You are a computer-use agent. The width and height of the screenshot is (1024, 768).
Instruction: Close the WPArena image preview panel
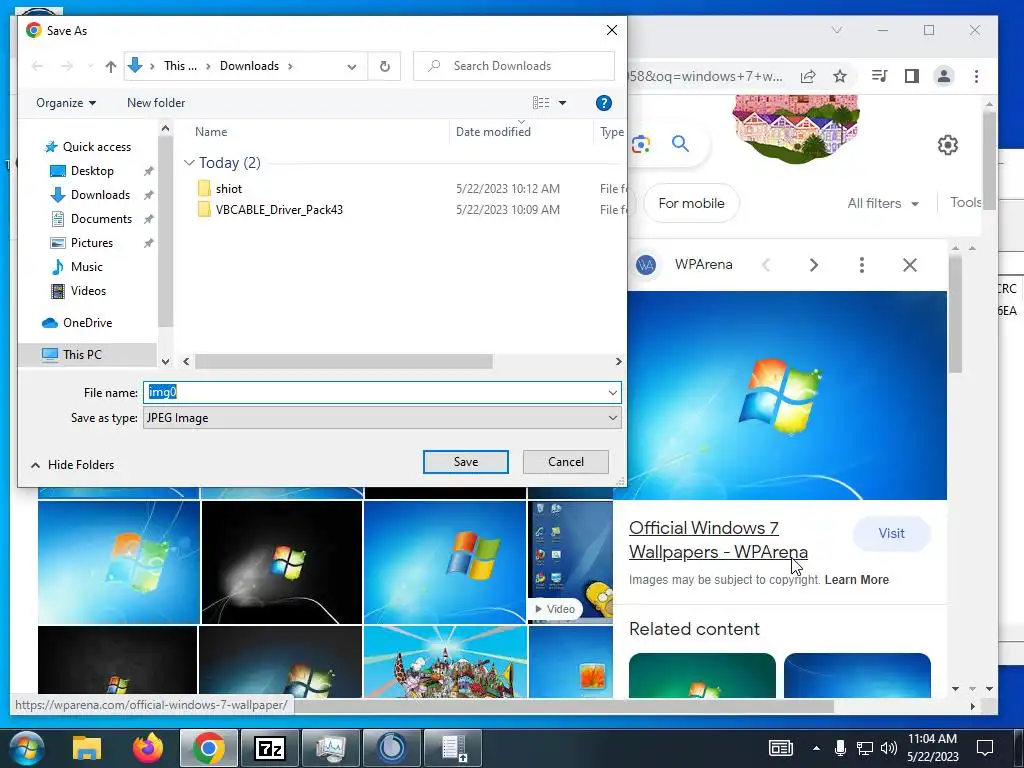point(910,264)
